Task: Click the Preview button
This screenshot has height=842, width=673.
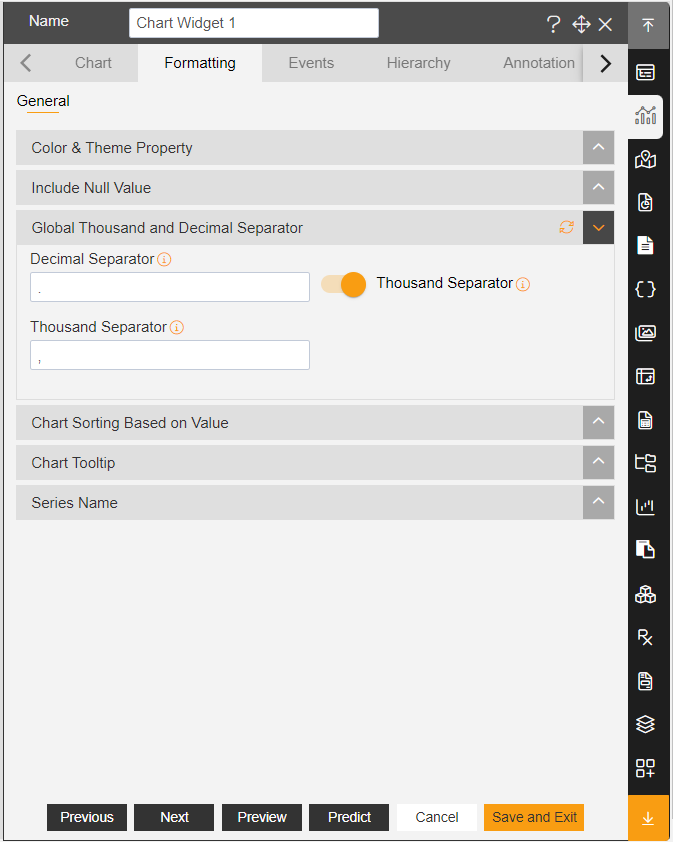Action: pyautogui.click(x=262, y=817)
